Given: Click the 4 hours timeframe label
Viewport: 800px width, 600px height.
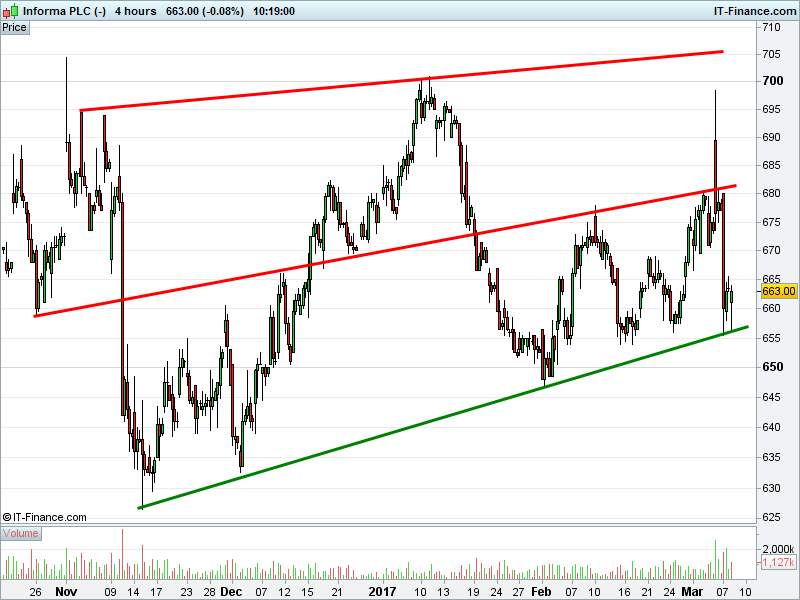Looking at the screenshot, I should (136, 11).
